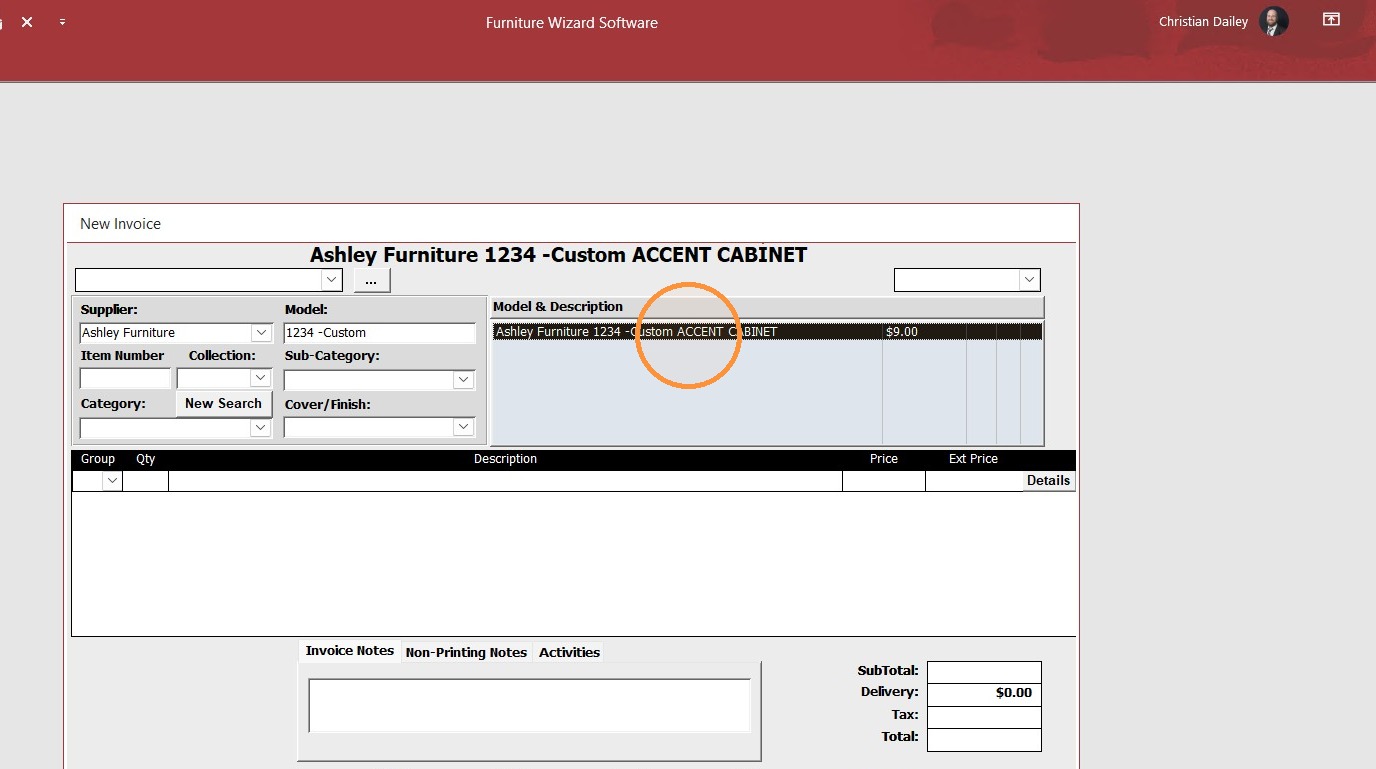This screenshot has width=1376, height=769.
Task: Click the Tax field
Action: (984, 717)
